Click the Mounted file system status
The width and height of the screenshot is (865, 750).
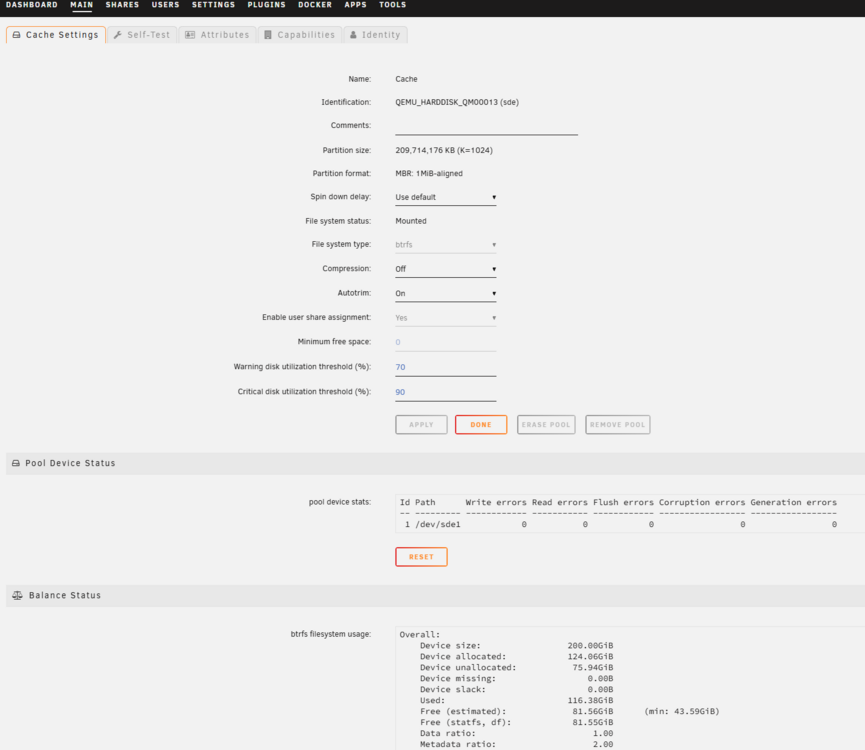(x=410, y=221)
